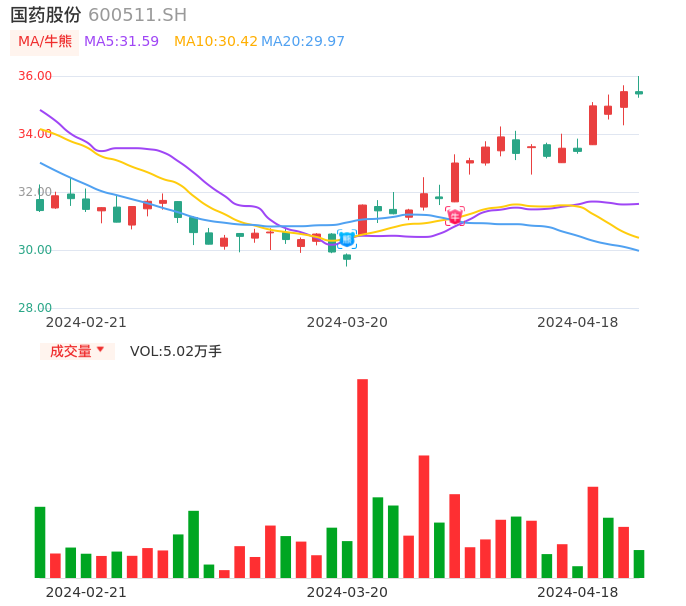Open the 成交量 indicator dropdown arrow
686x606 pixels.
[x=100, y=350]
